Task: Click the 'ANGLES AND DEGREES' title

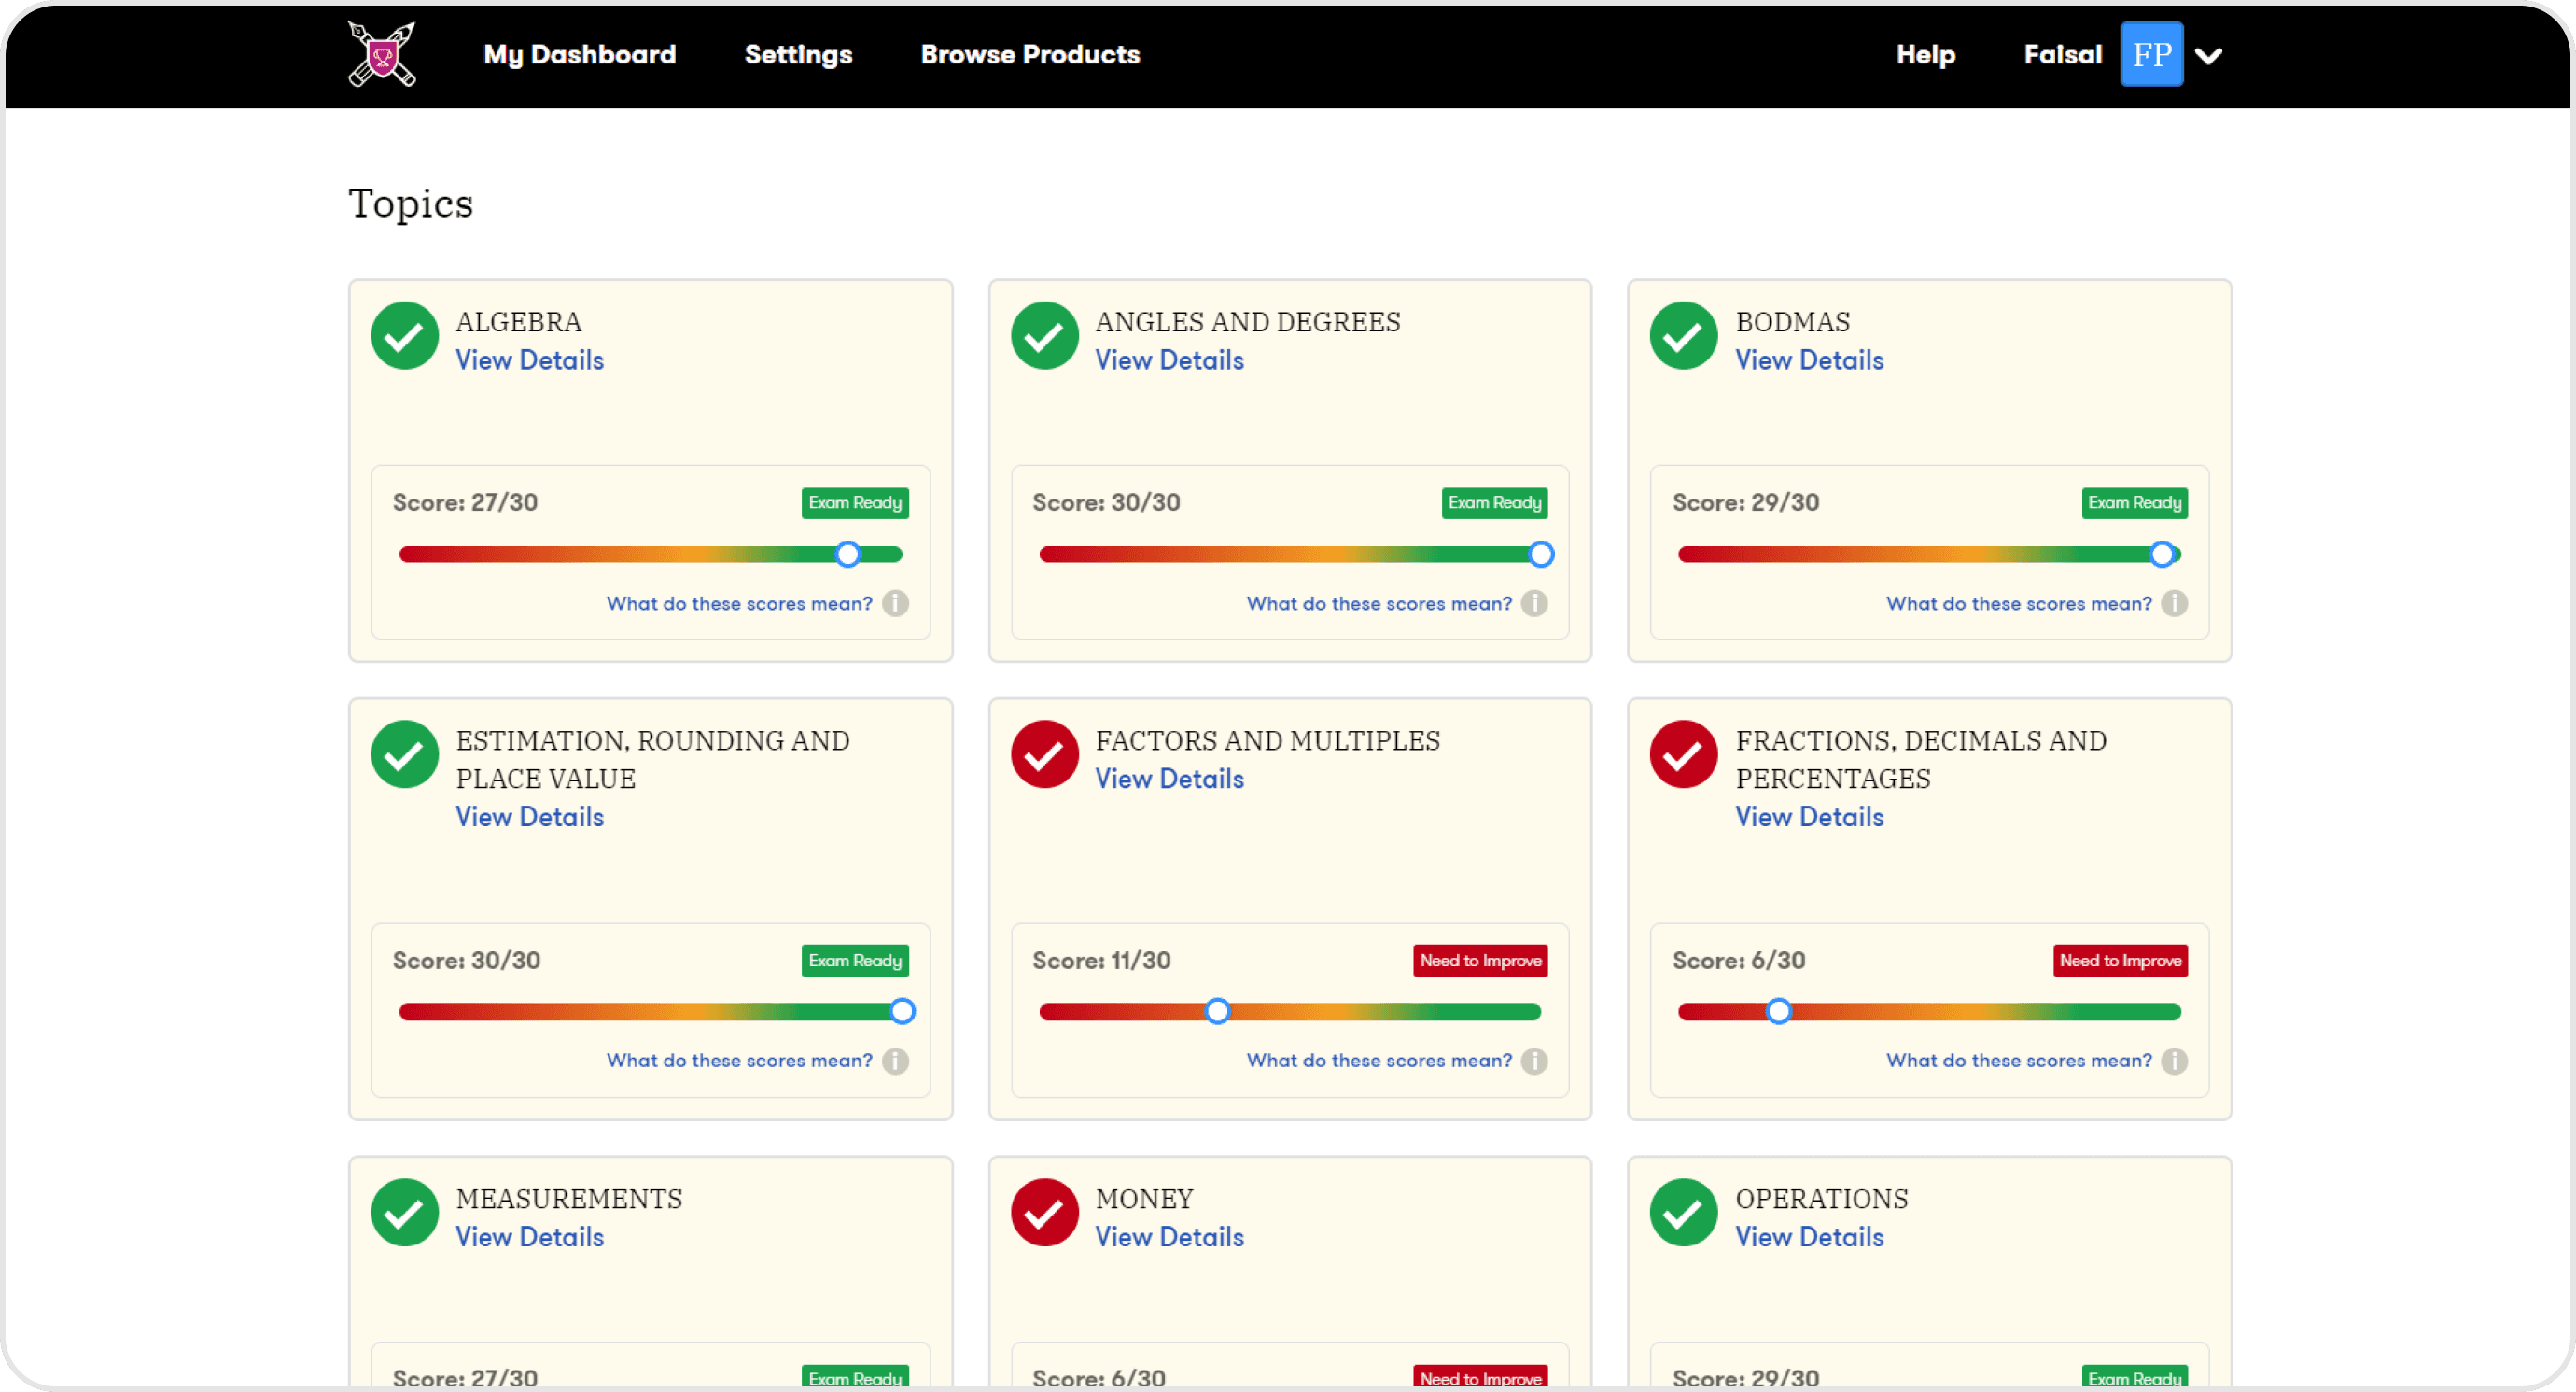Action: pos(1247,322)
